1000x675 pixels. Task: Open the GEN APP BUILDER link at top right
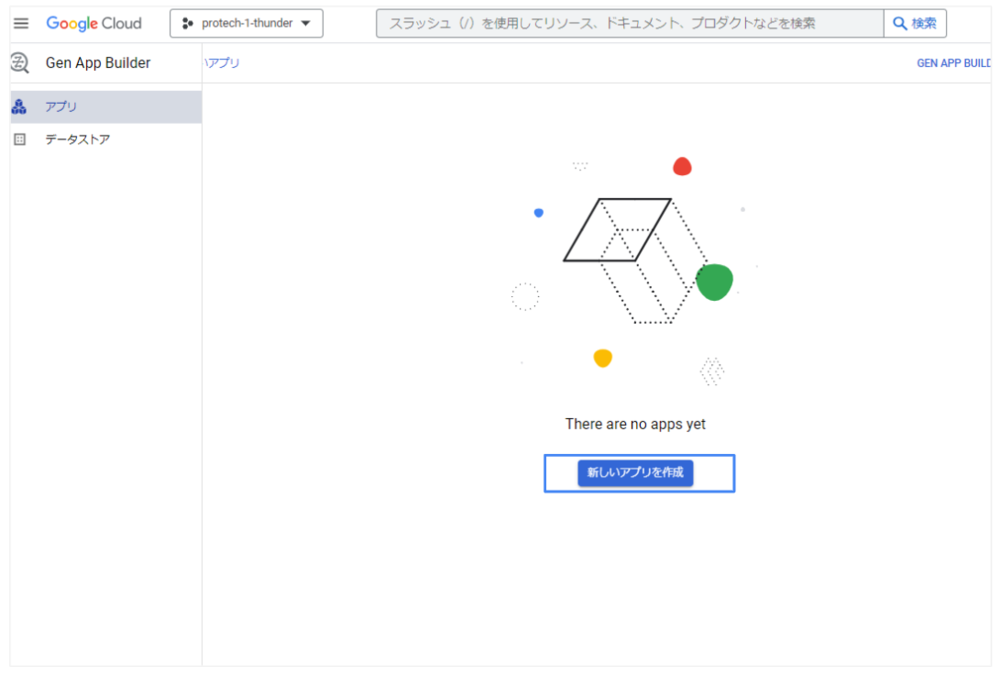tap(953, 63)
